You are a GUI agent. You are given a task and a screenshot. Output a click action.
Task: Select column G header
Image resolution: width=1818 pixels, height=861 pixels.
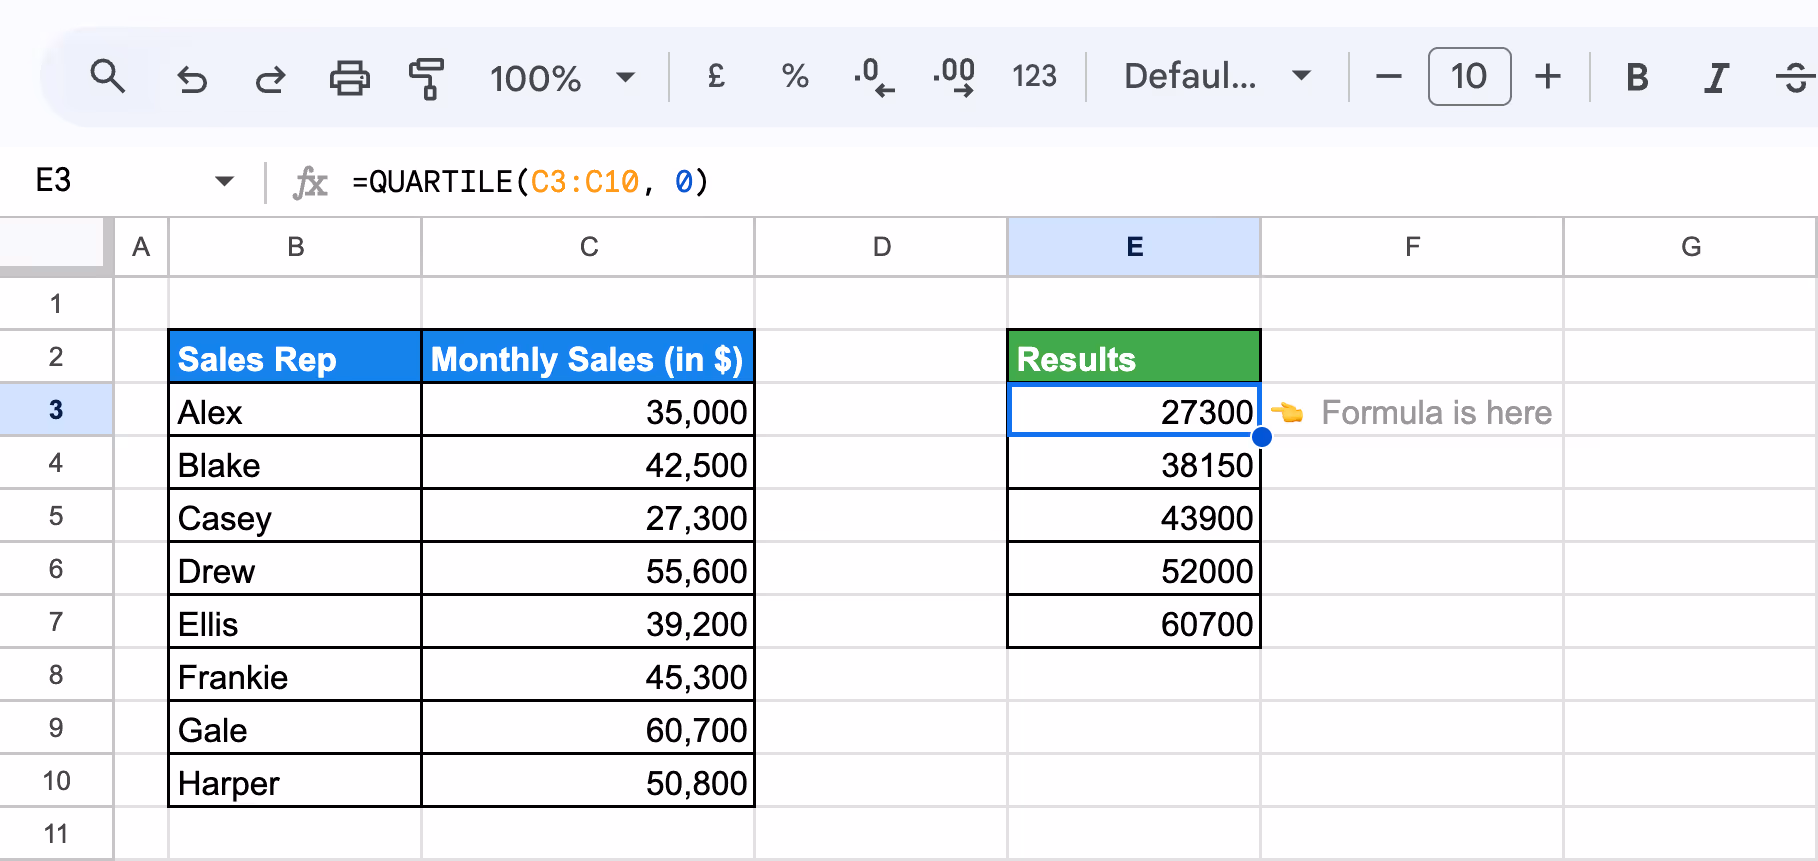[1690, 247]
